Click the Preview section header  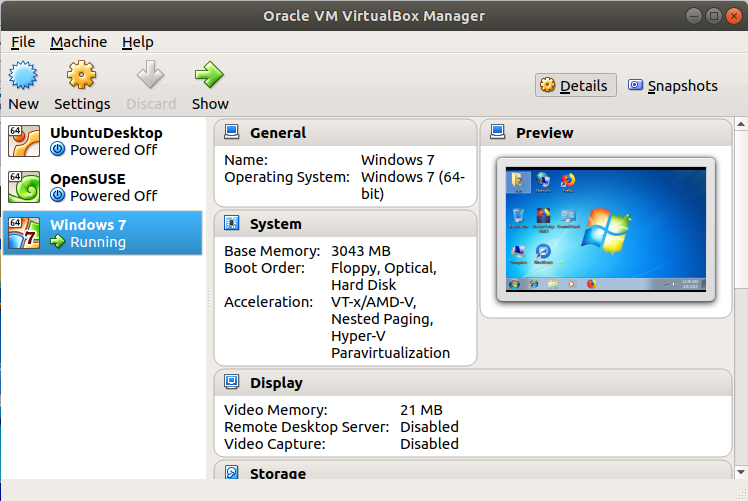point(606,133)
